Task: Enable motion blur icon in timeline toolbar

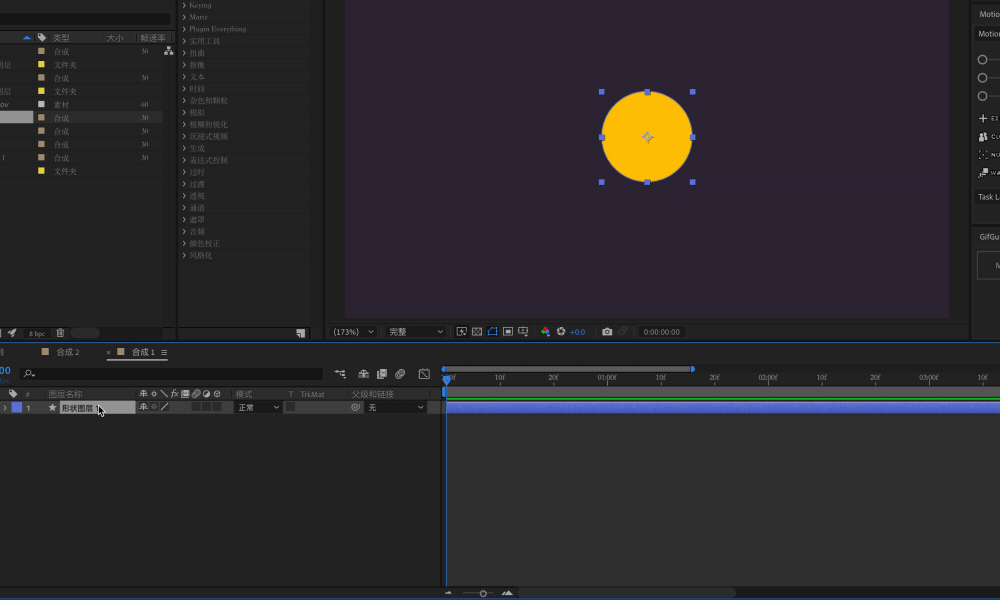Action: [400, 374]
